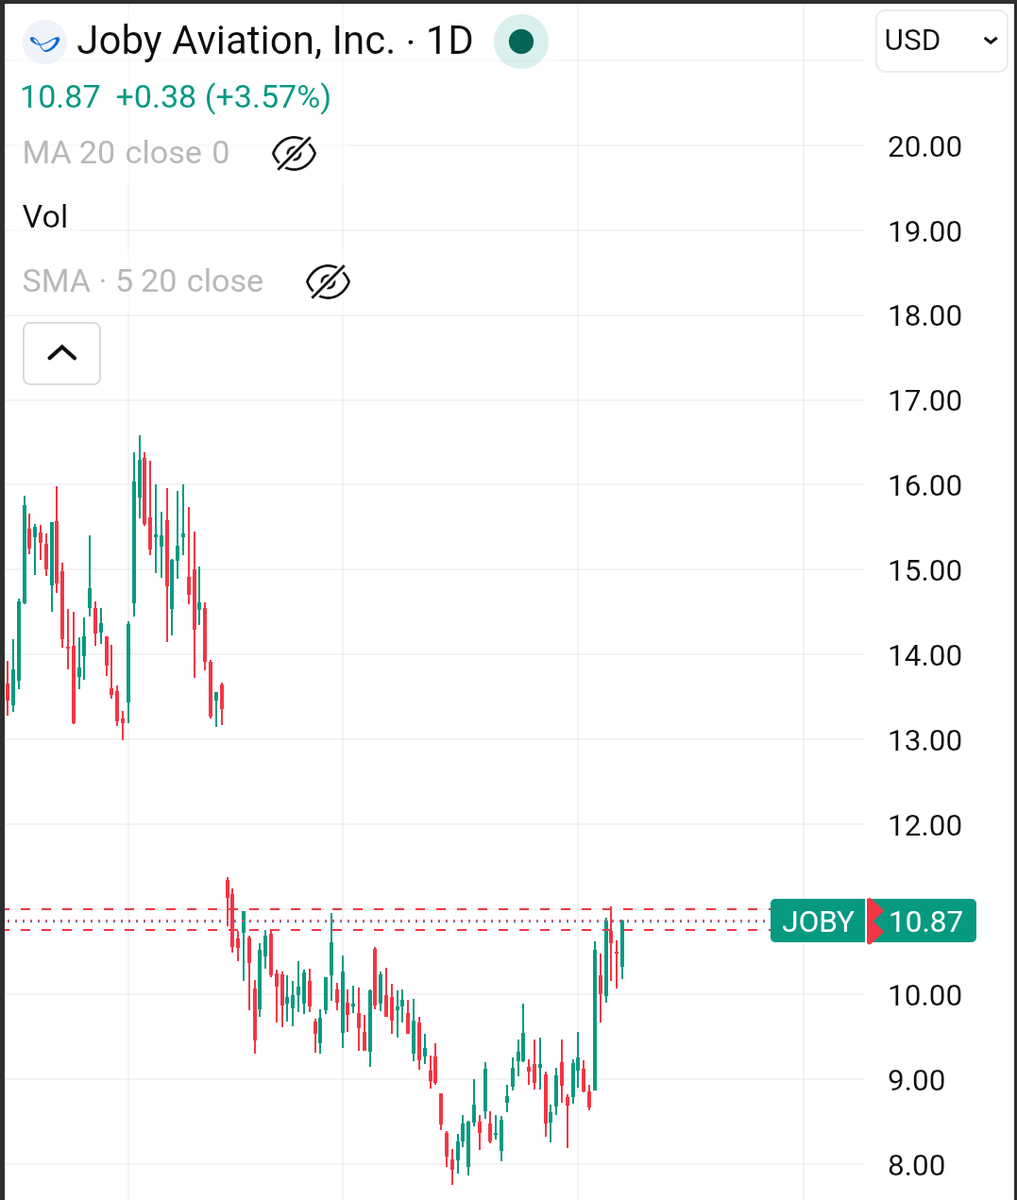Show the hidden MA 20 close indicator

tap(294, 153)
